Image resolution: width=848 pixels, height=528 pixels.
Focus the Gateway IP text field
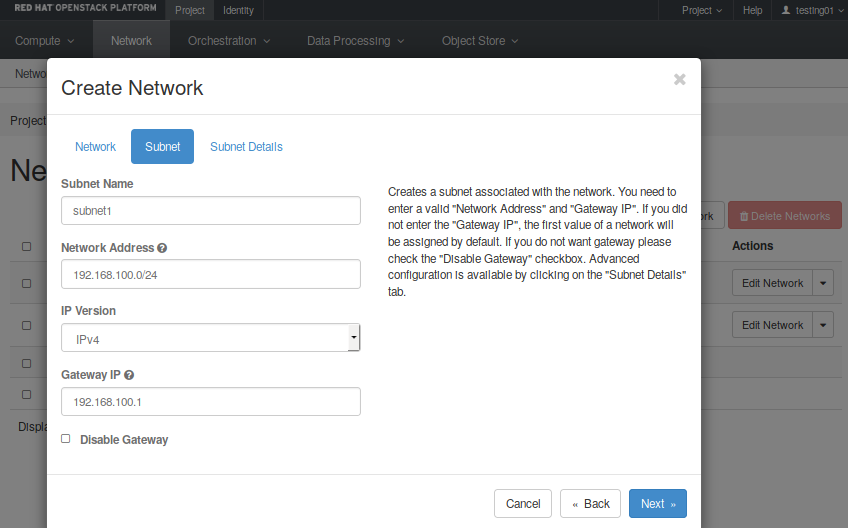tap(210, 402)
